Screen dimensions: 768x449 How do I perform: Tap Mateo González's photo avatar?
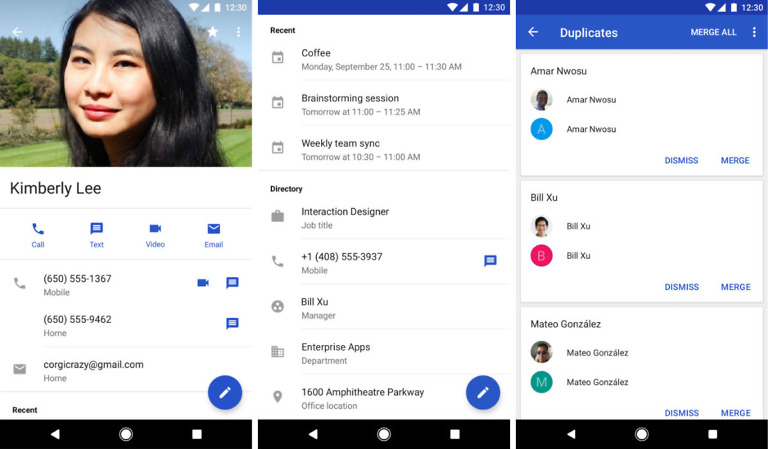[x=541, y=352]
